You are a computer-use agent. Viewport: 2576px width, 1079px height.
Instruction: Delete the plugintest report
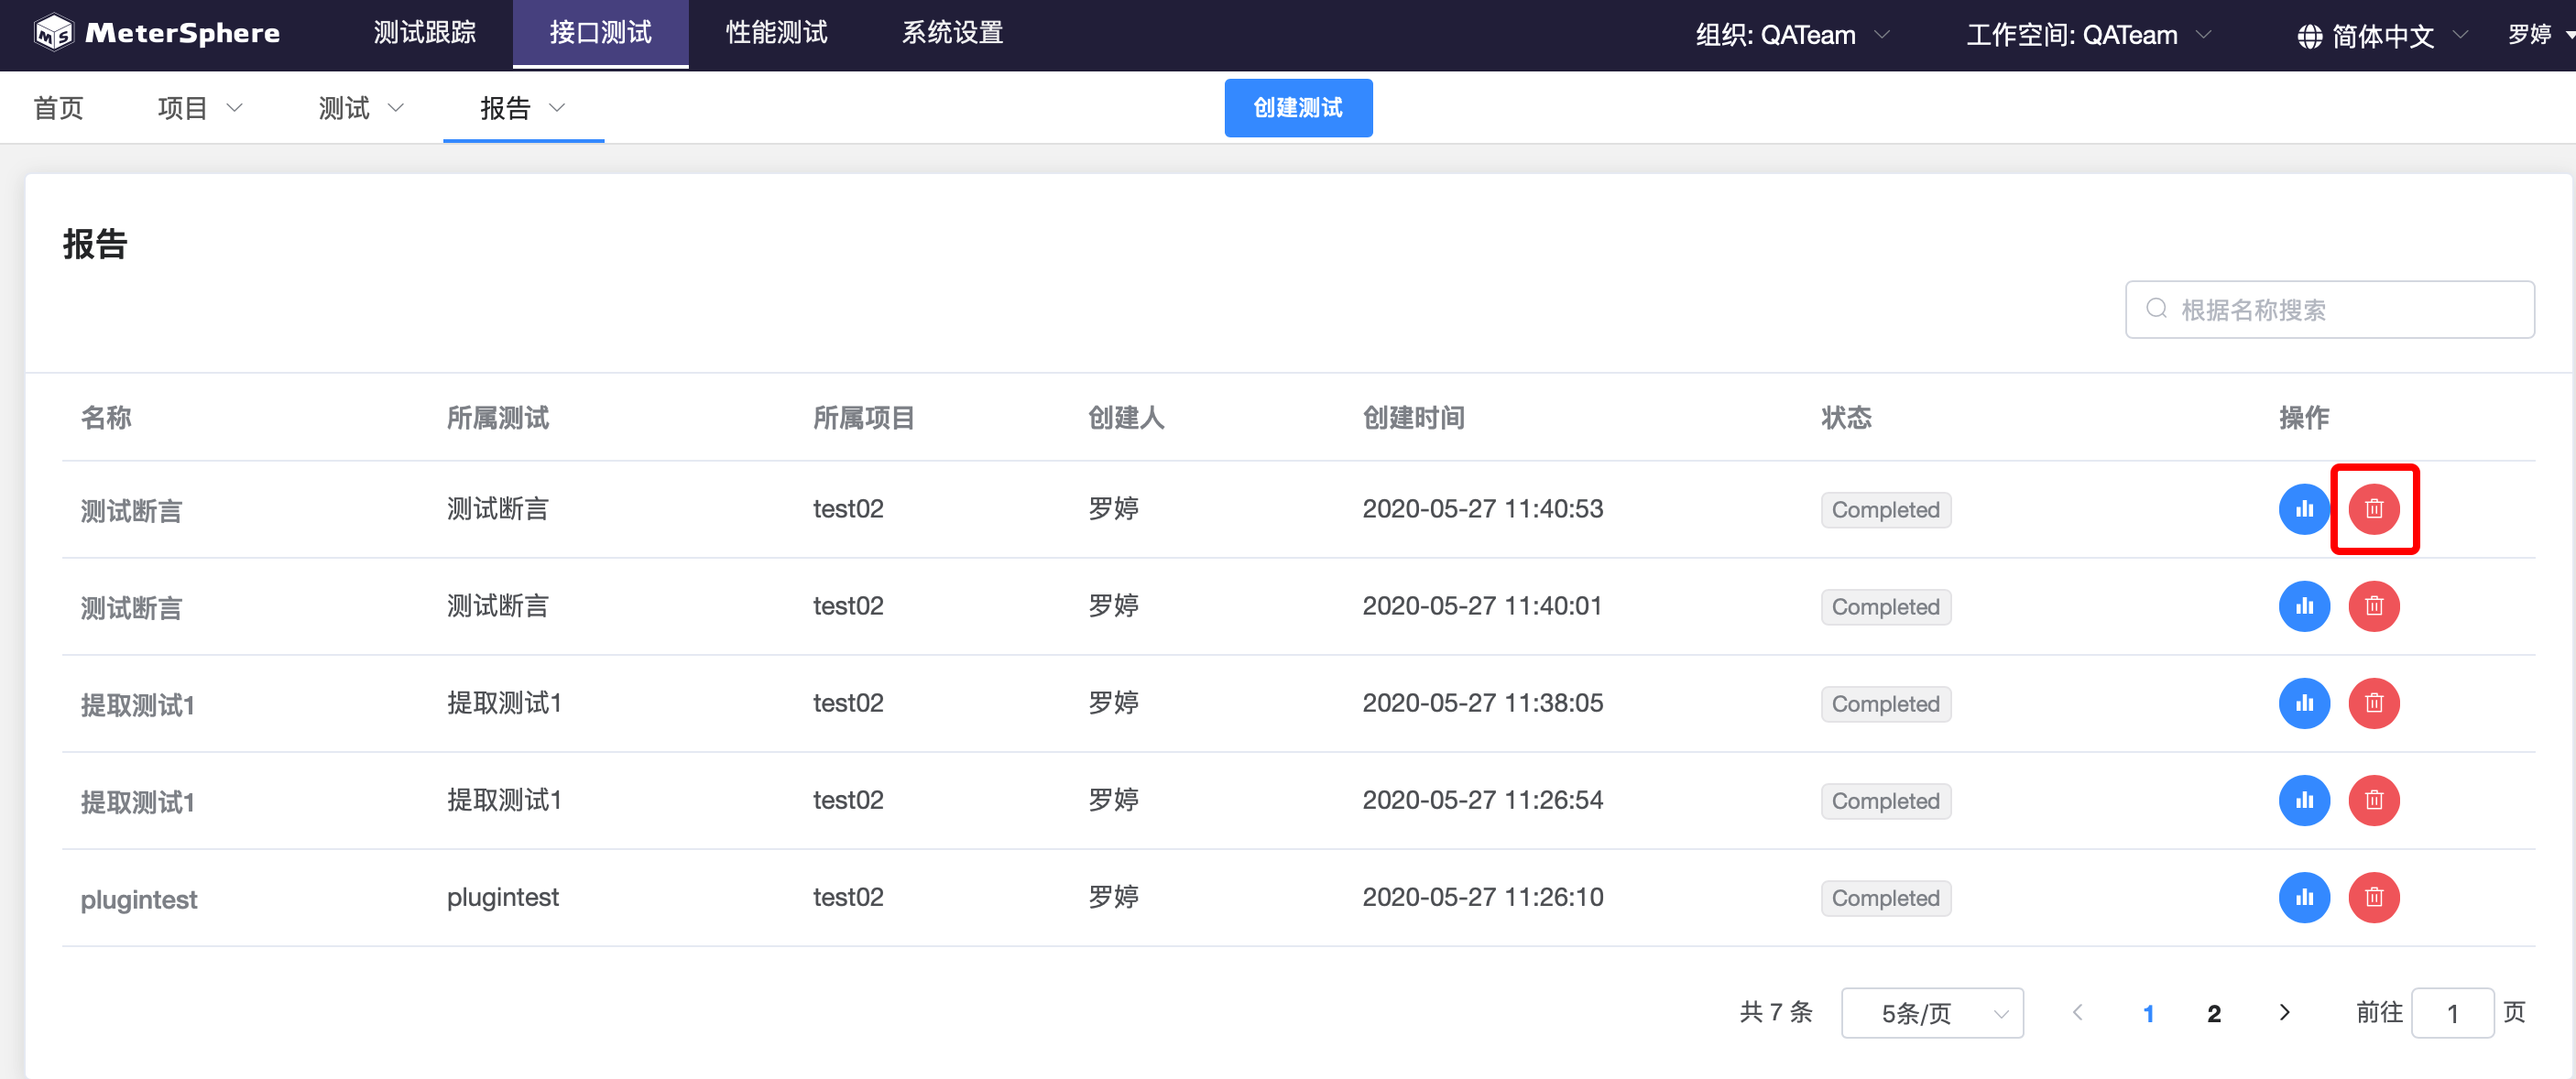2373,897
